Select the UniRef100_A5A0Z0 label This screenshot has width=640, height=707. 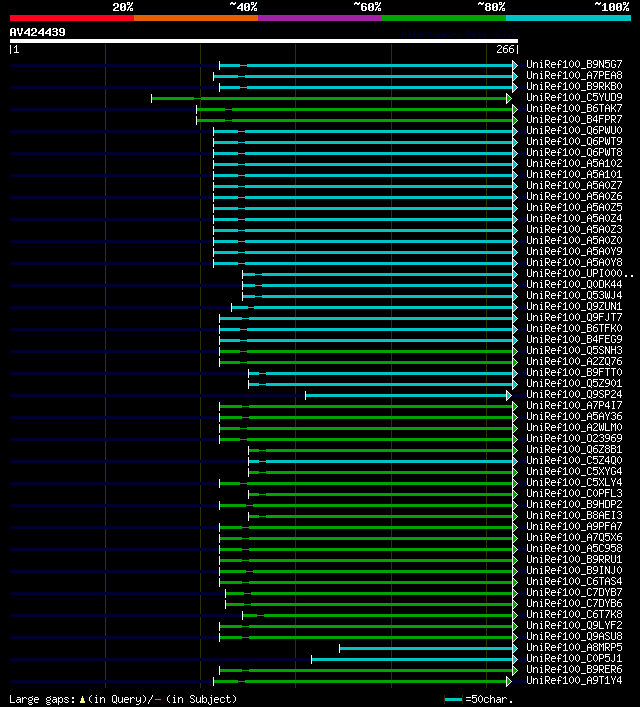pos(574,240)
